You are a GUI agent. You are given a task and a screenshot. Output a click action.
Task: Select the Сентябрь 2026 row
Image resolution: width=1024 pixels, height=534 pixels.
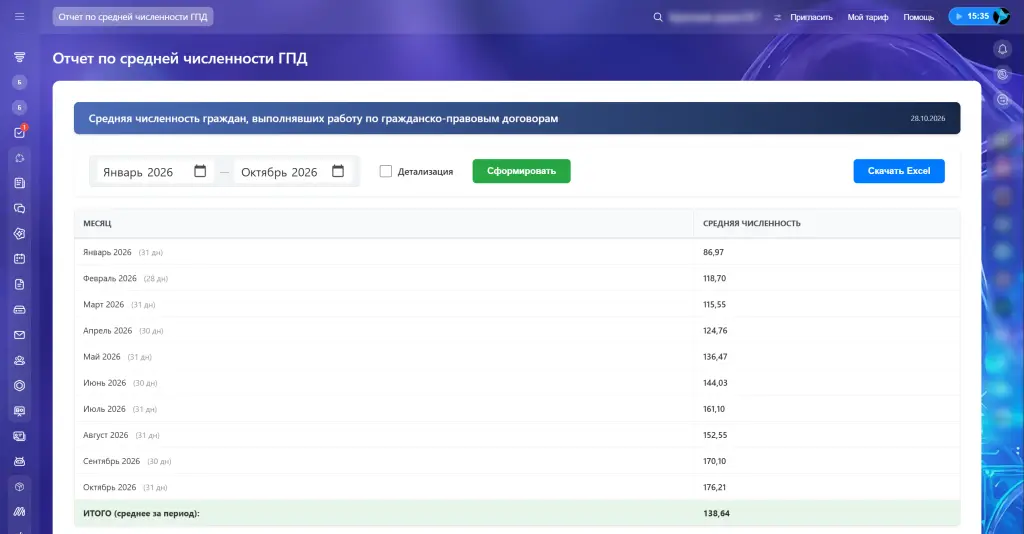517,461
